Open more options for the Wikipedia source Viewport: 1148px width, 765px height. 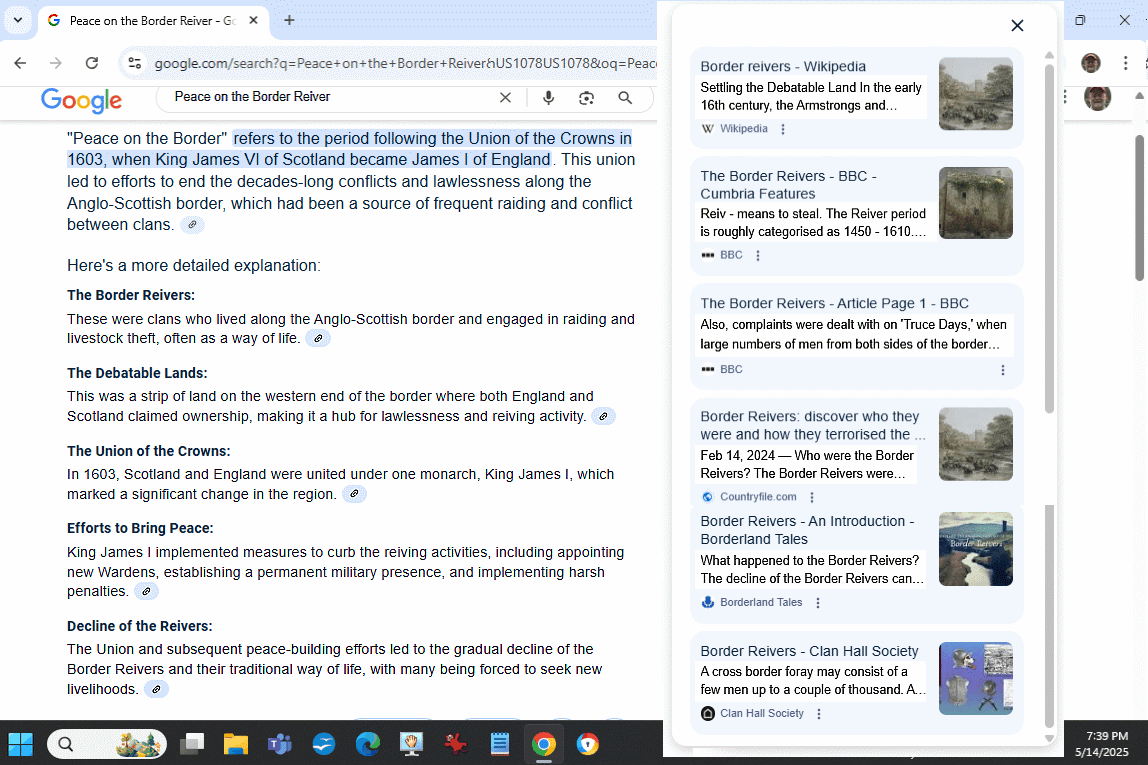783,129
